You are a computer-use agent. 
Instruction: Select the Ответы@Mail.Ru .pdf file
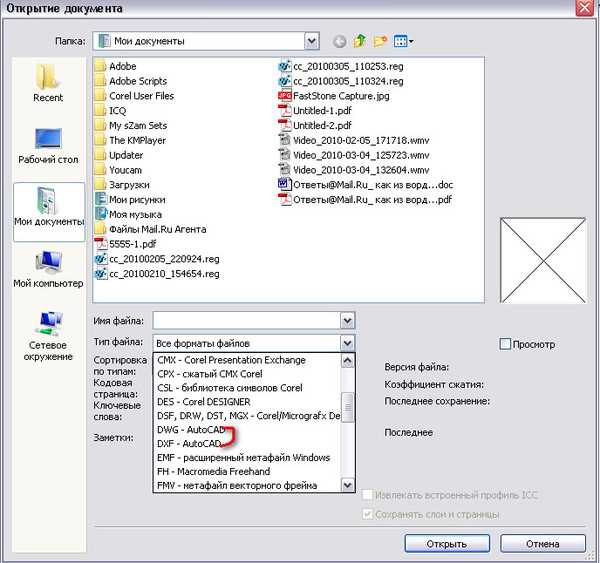pos(365,200)
